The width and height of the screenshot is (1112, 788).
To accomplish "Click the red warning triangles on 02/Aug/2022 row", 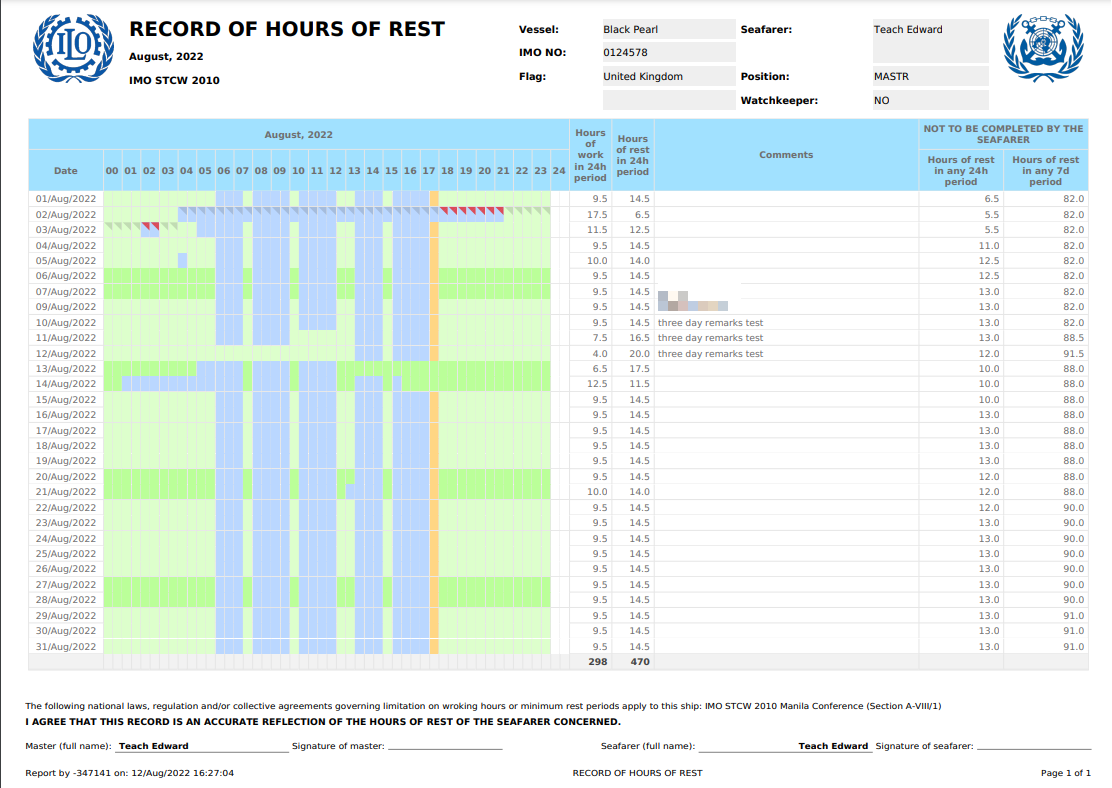I will tap(472, 211).
